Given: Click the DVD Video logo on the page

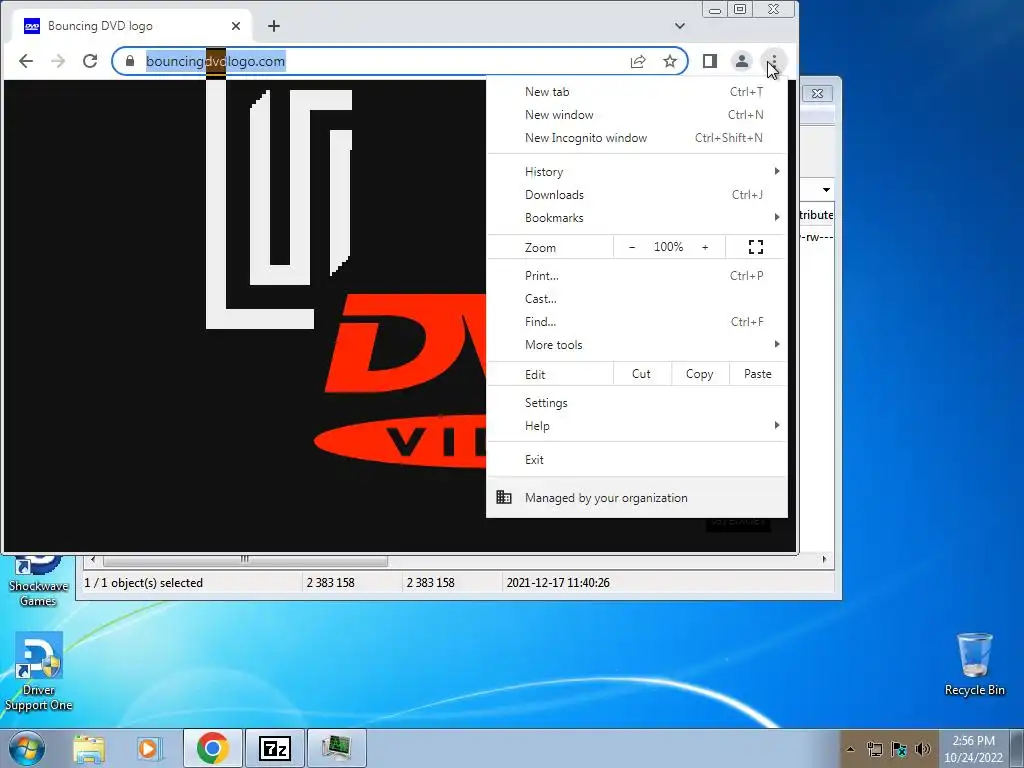Looking at the screenshot, I should (x=400, y=381).
